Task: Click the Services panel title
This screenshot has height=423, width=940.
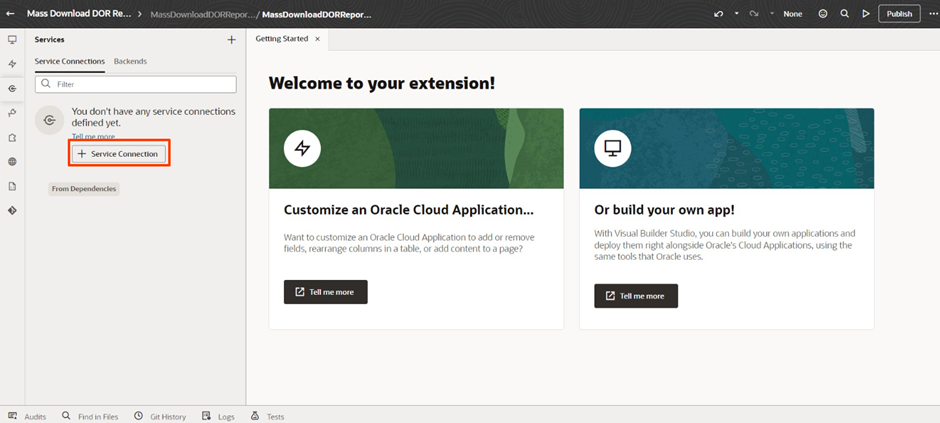Action: point(49,40)
